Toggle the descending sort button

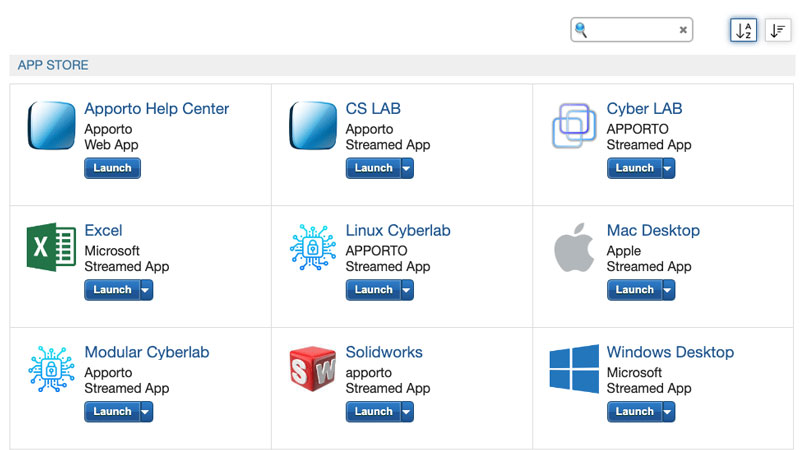tap(778, 30)
